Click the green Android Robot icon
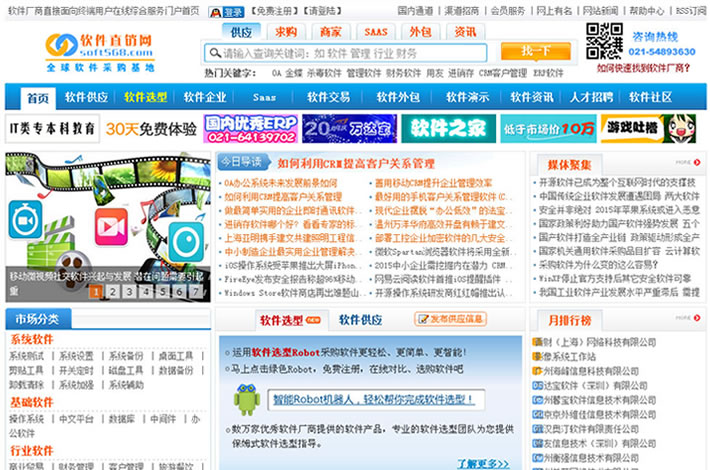710x470 pixels. [x=247, y=399]
